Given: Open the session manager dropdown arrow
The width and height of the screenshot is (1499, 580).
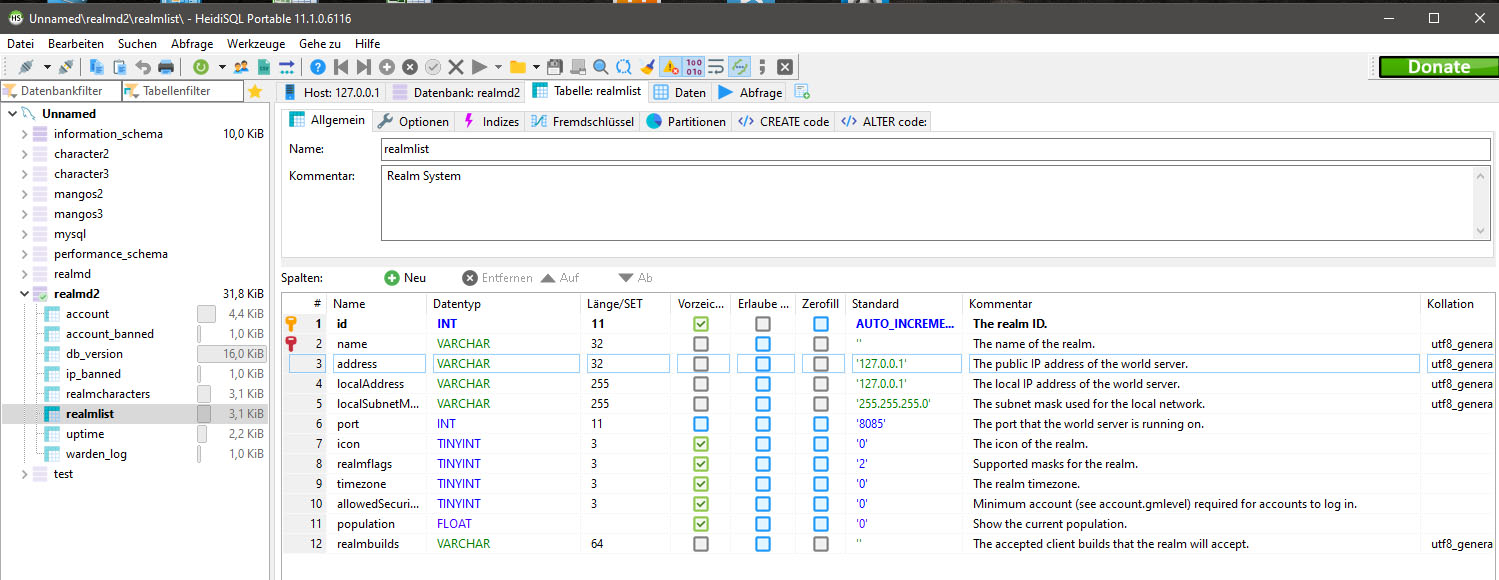Looking at the screenshot, I should [46, 67].
